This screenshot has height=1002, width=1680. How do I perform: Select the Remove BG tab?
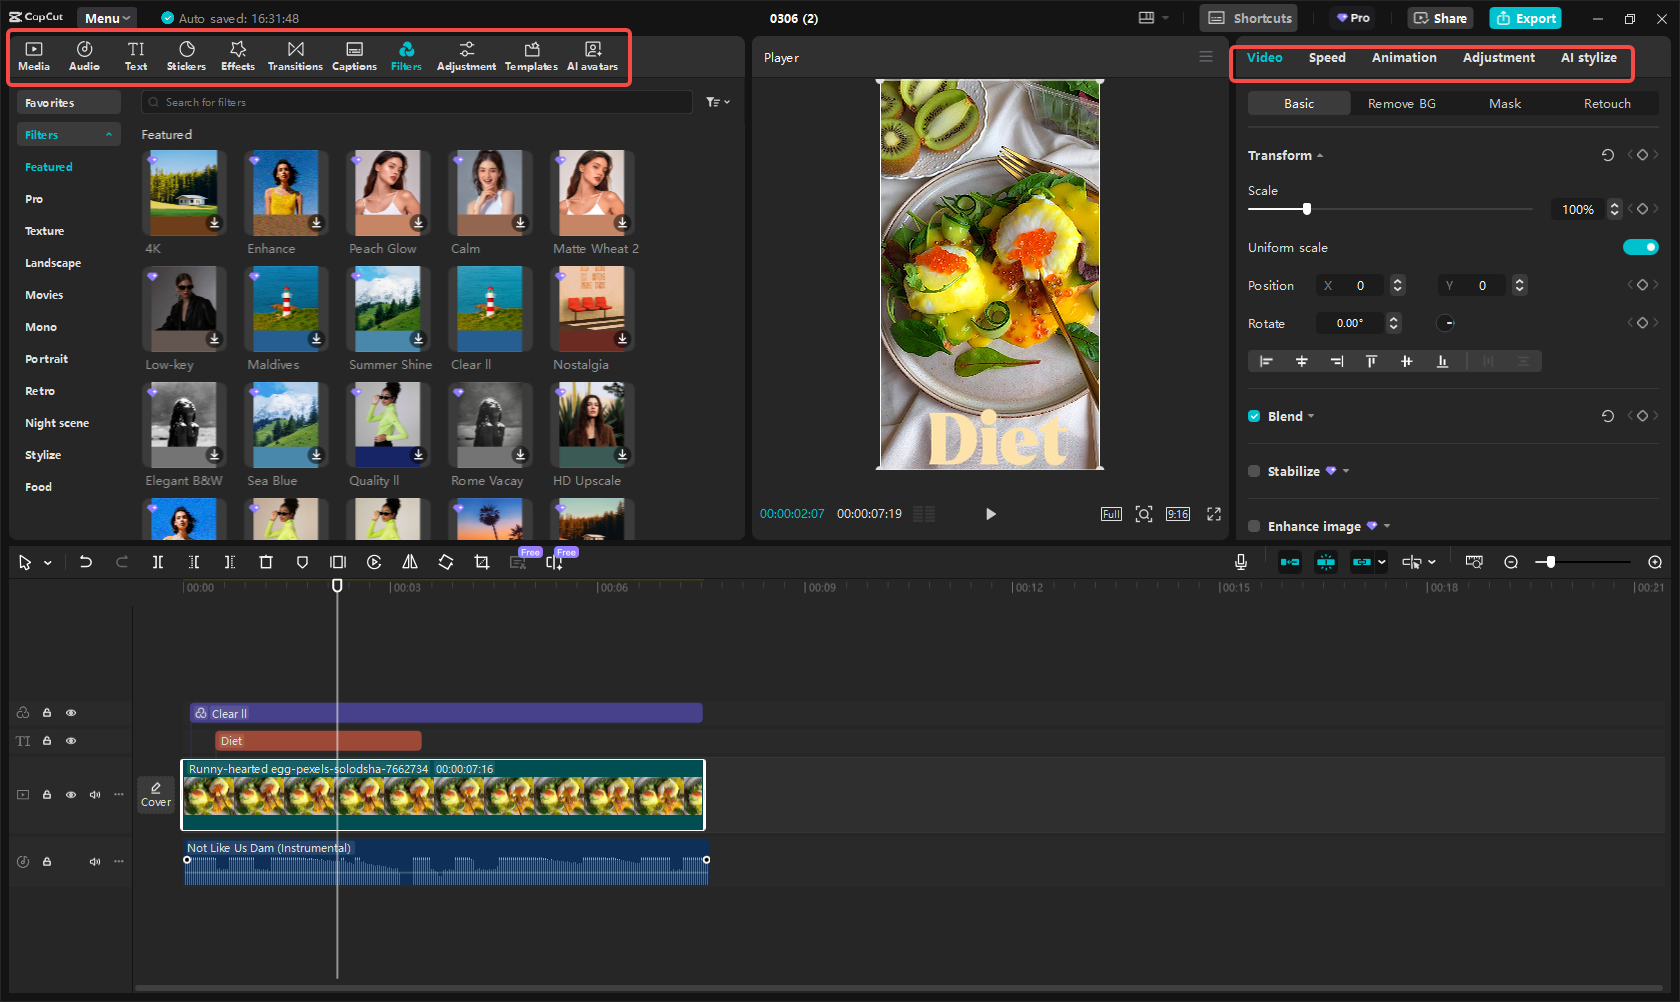[x=1401, y=104]
